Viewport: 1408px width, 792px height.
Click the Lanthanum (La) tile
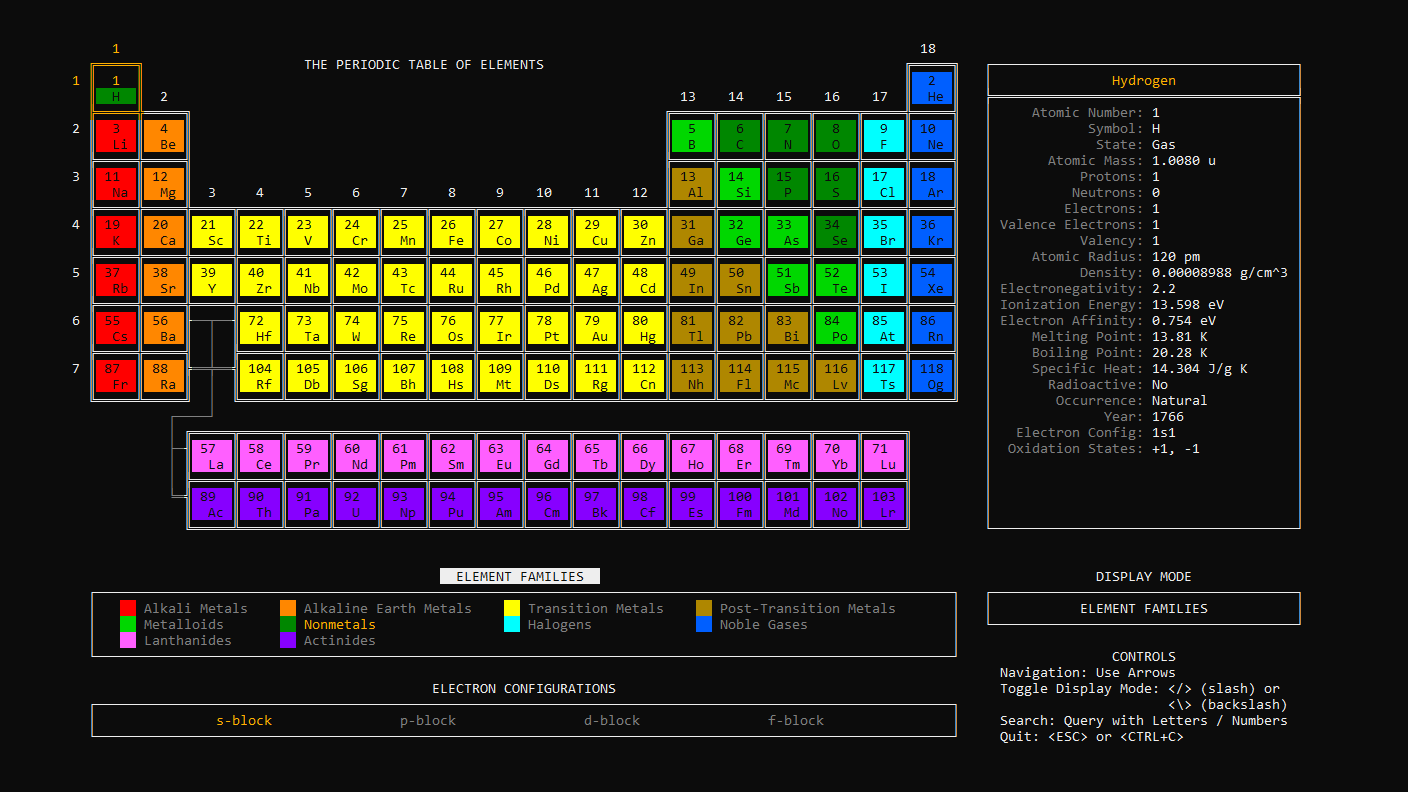click(211, 454)
